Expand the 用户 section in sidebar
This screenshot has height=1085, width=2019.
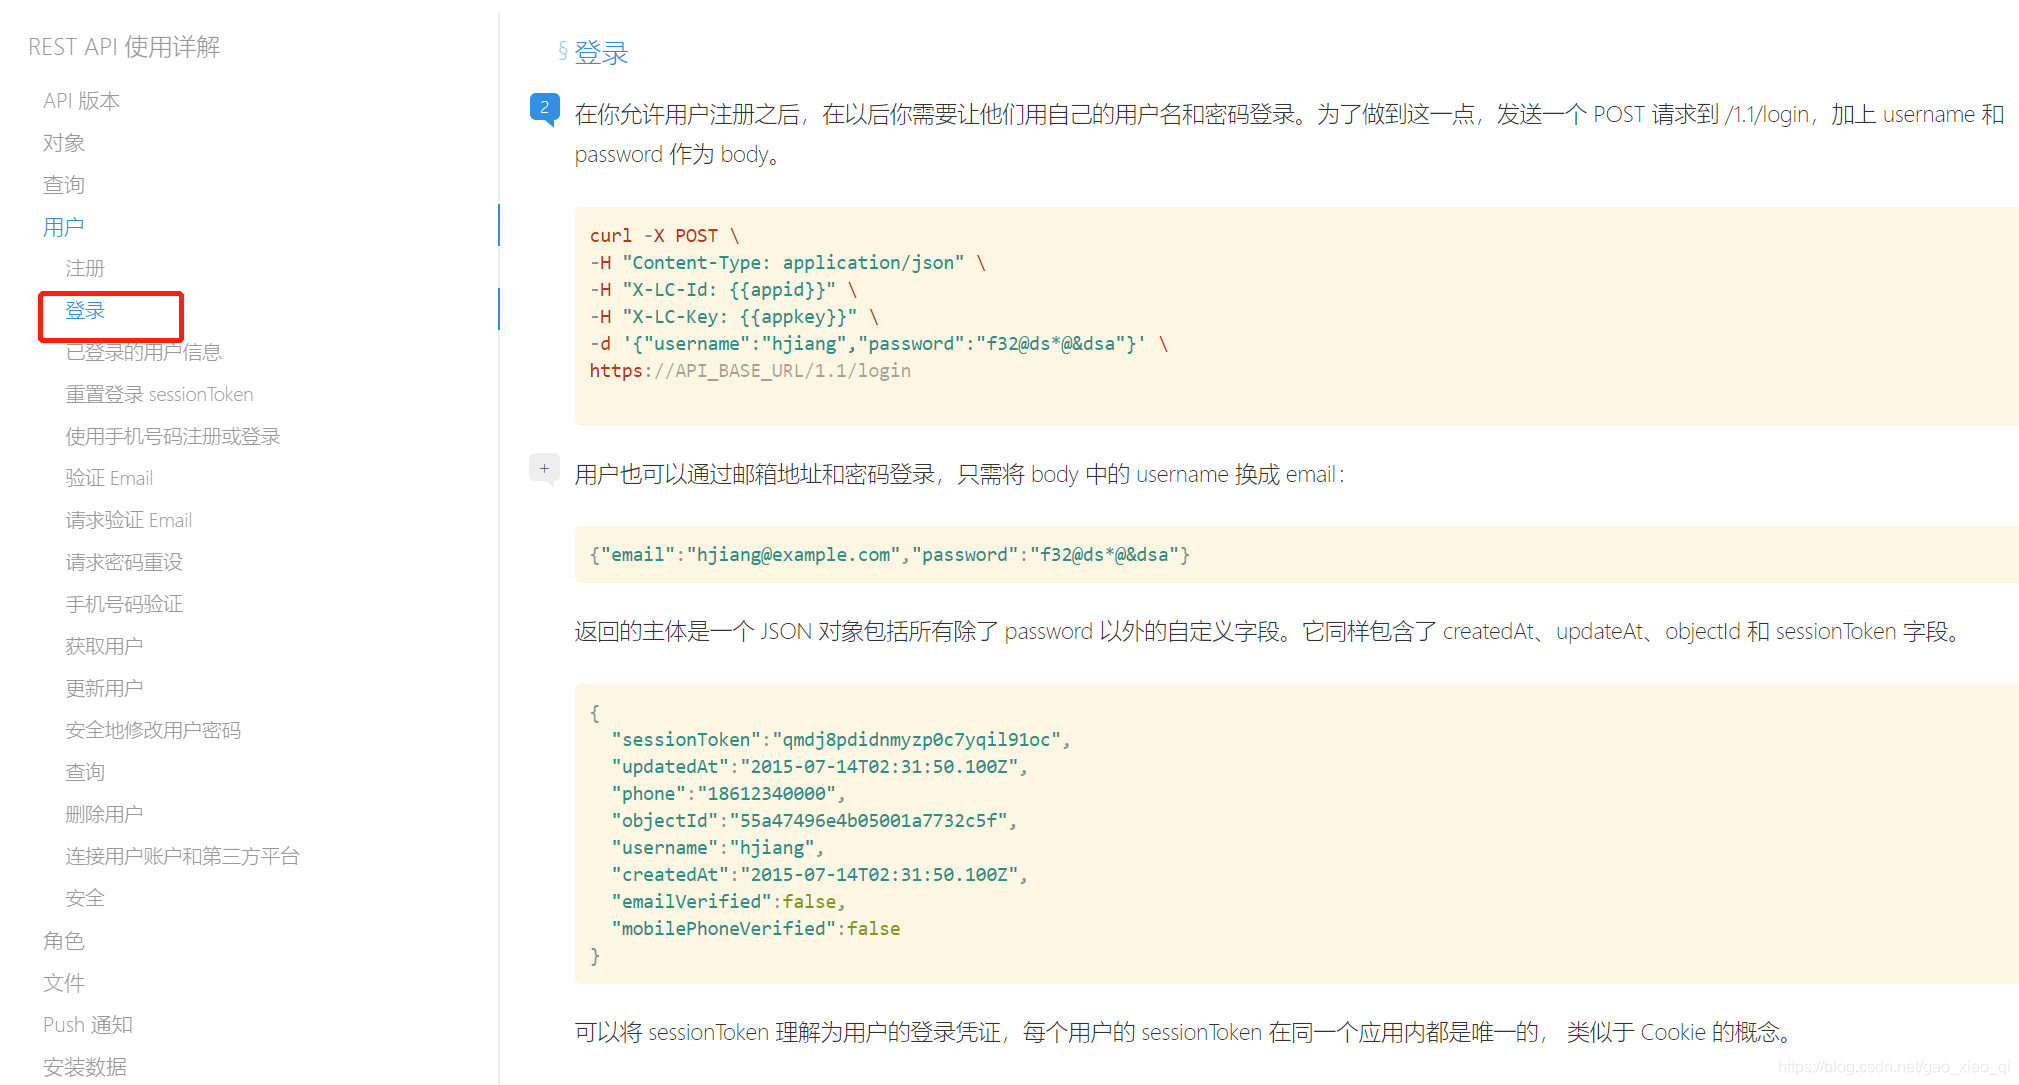tap(63, 226)
